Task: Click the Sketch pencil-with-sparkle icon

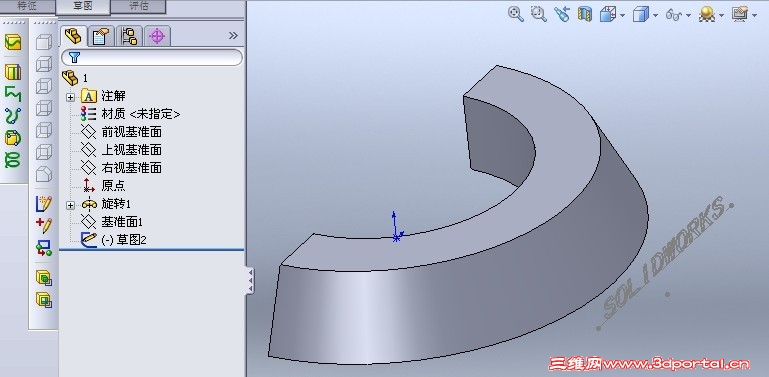Action: (44, 203)
